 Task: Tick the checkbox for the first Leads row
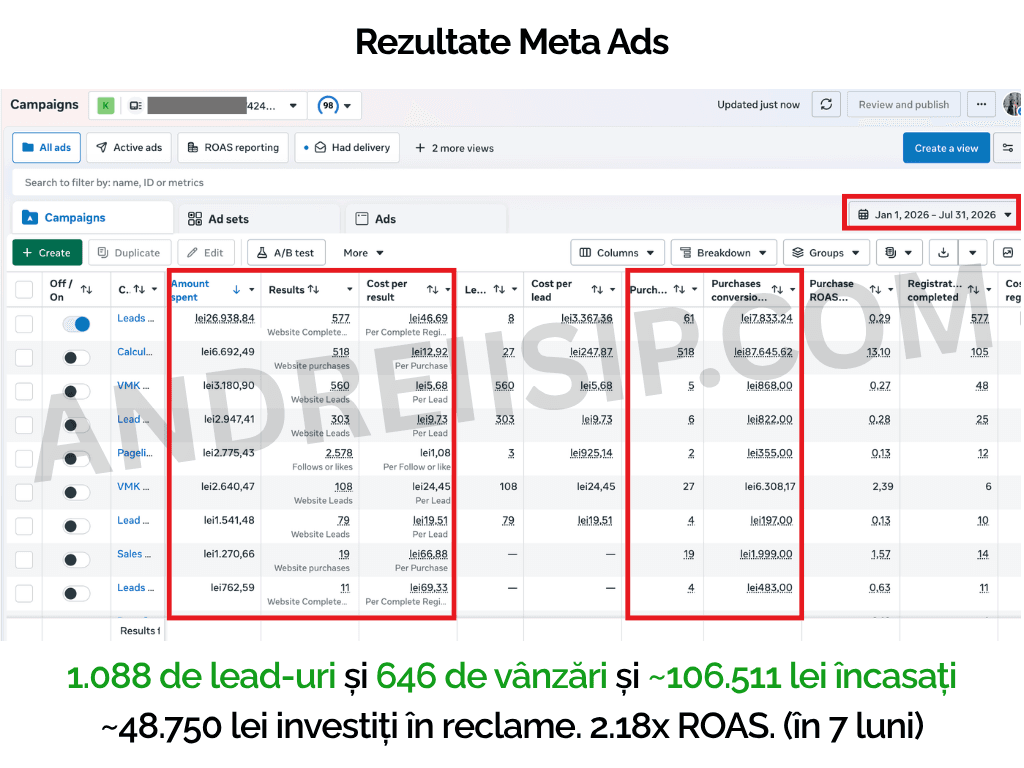[x=24, y=324]
